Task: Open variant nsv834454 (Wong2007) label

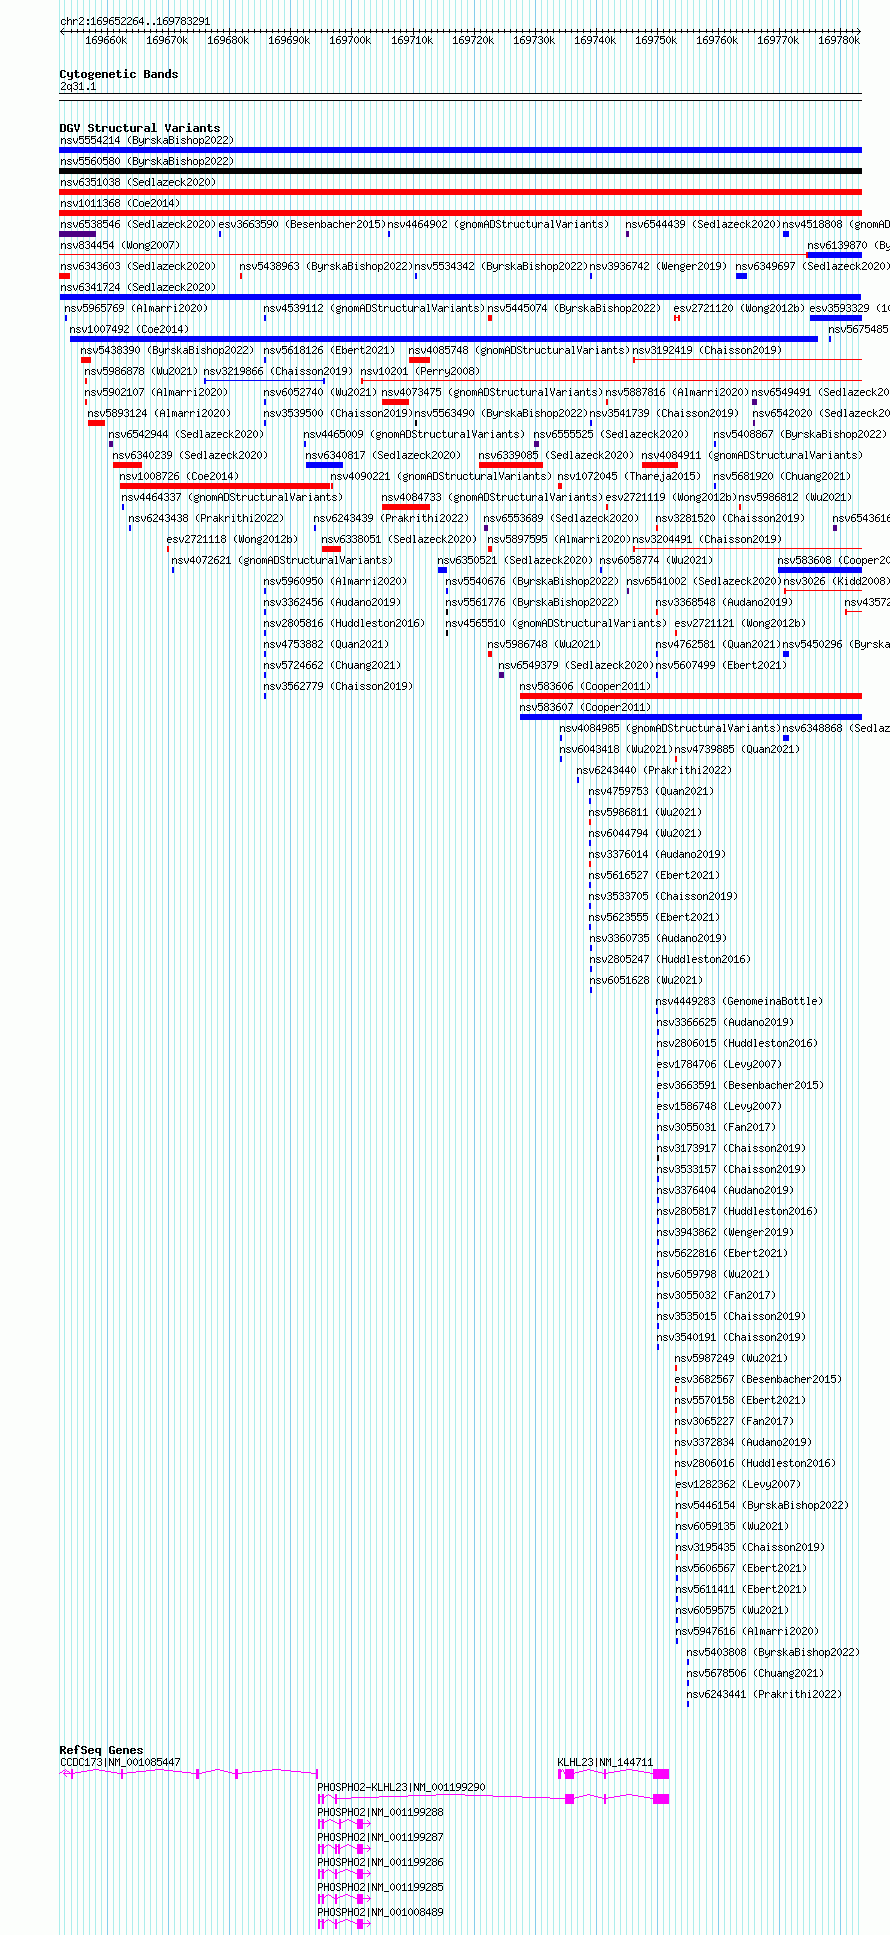Action: click(x=120, y=245)
